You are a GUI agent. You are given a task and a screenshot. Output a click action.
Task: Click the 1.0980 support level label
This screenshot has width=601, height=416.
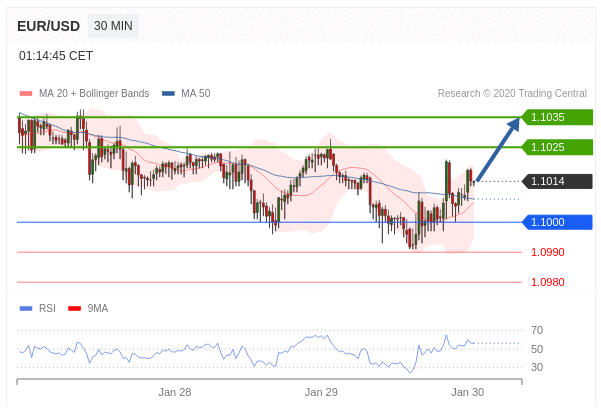(548, 282)
